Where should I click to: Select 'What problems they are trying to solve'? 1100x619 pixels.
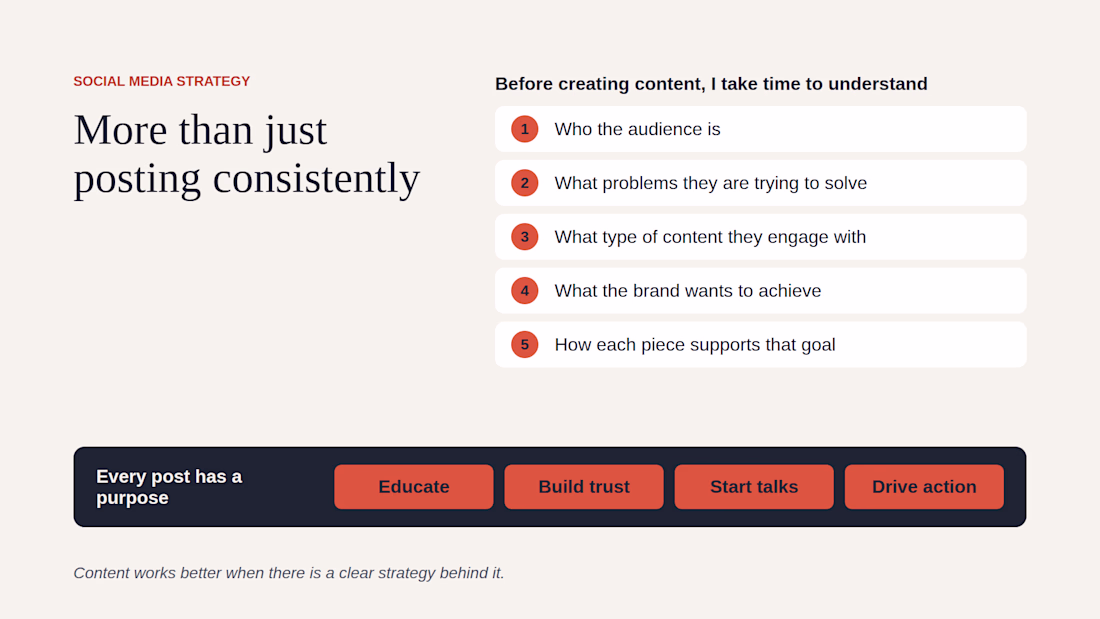pos(760,183)
